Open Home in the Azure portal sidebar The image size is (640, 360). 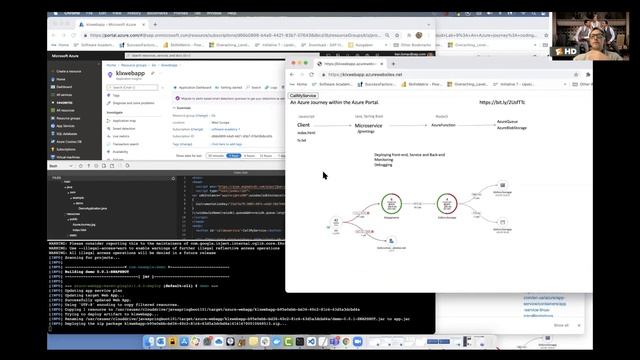tap(58, 79)
